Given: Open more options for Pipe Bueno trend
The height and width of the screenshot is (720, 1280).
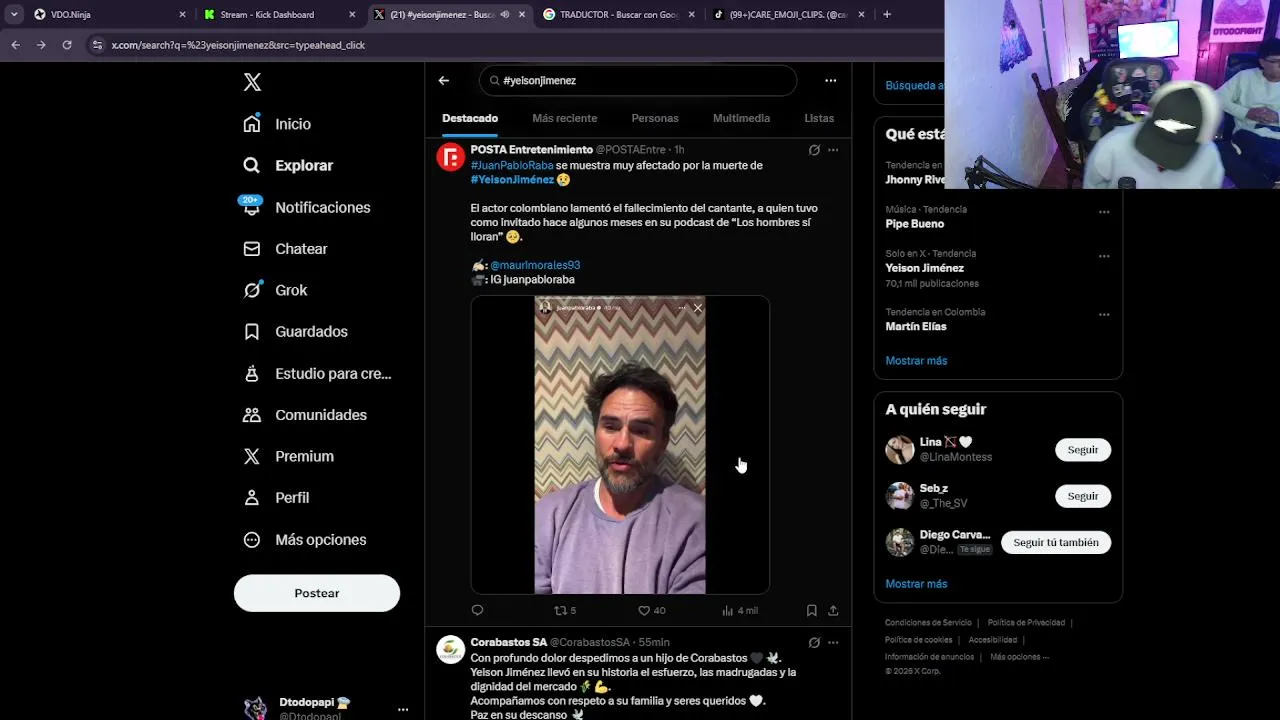Looking at the screenshot, I should (1104, 212).
